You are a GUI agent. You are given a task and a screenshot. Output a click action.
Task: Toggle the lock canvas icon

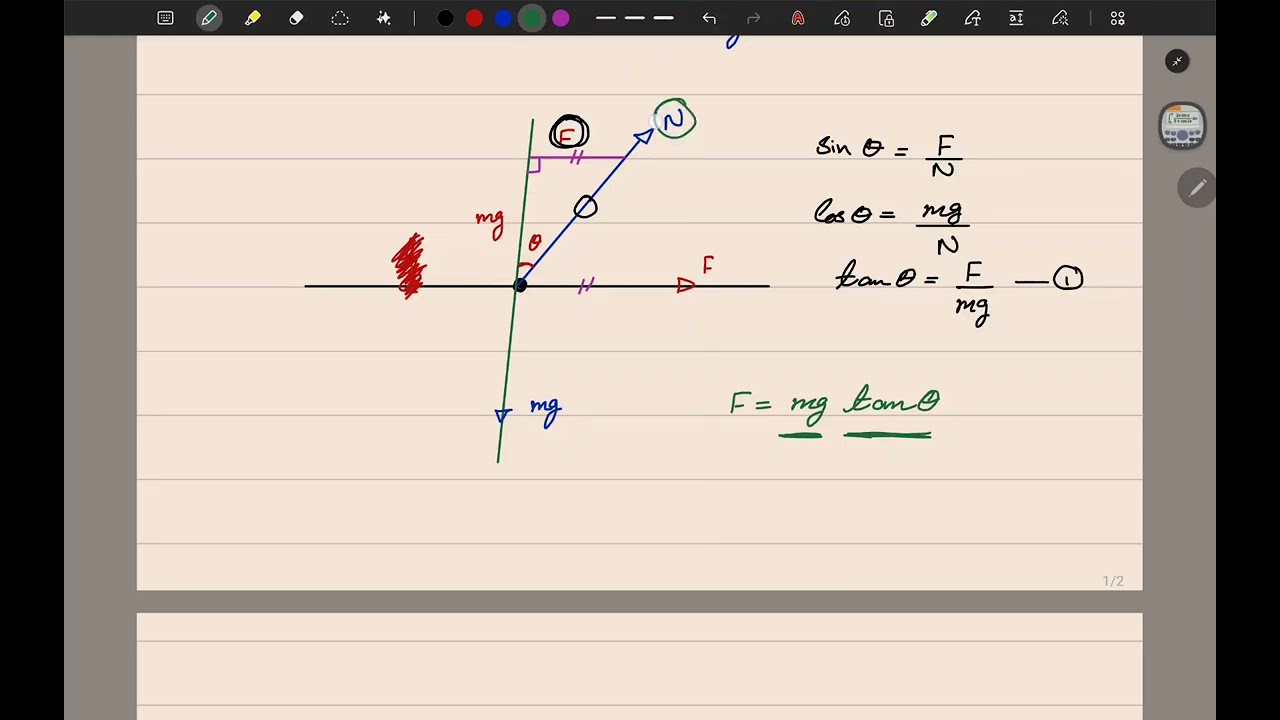[x=886, y=18]
